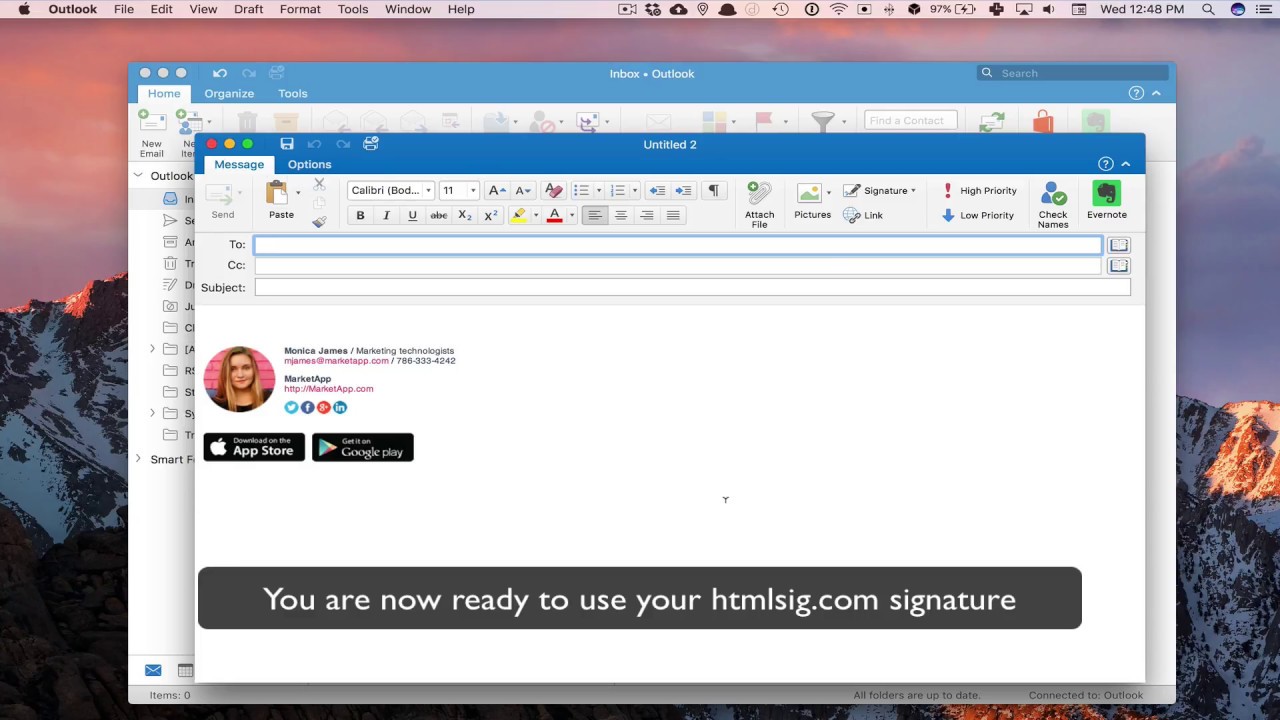
Task: Open address book beside To field
Action: click(1118, 245)
